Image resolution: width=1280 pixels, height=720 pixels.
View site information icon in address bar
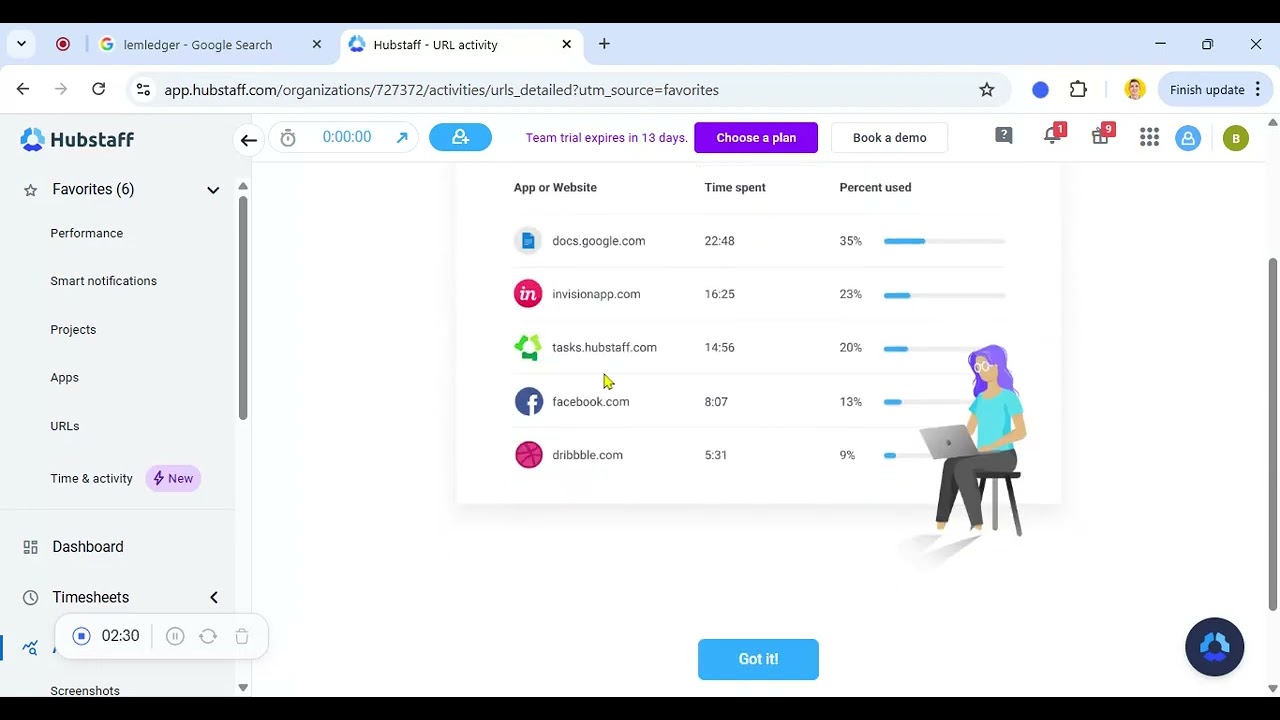pyautogui.click(x=143, y=90)
